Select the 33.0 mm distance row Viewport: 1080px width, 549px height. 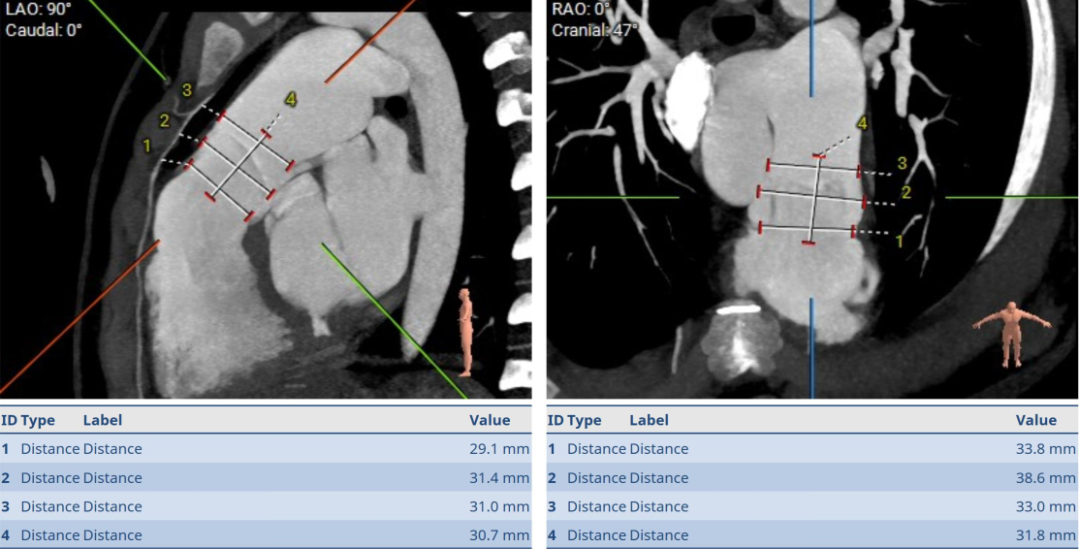coord(813,506)
